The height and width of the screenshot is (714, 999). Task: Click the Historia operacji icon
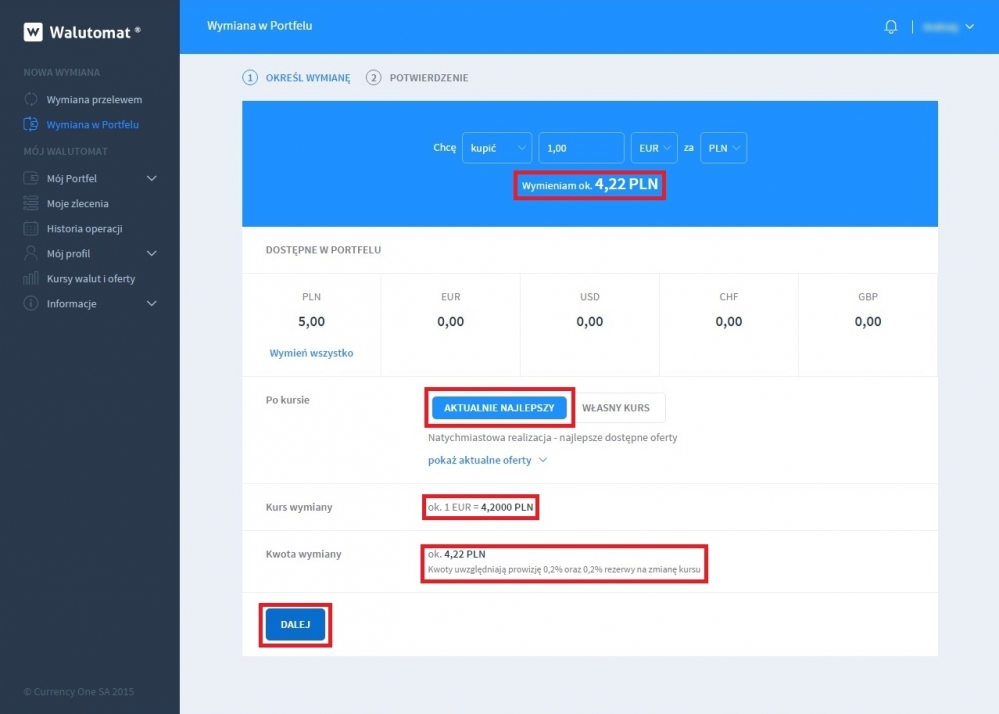click(31, 229)
